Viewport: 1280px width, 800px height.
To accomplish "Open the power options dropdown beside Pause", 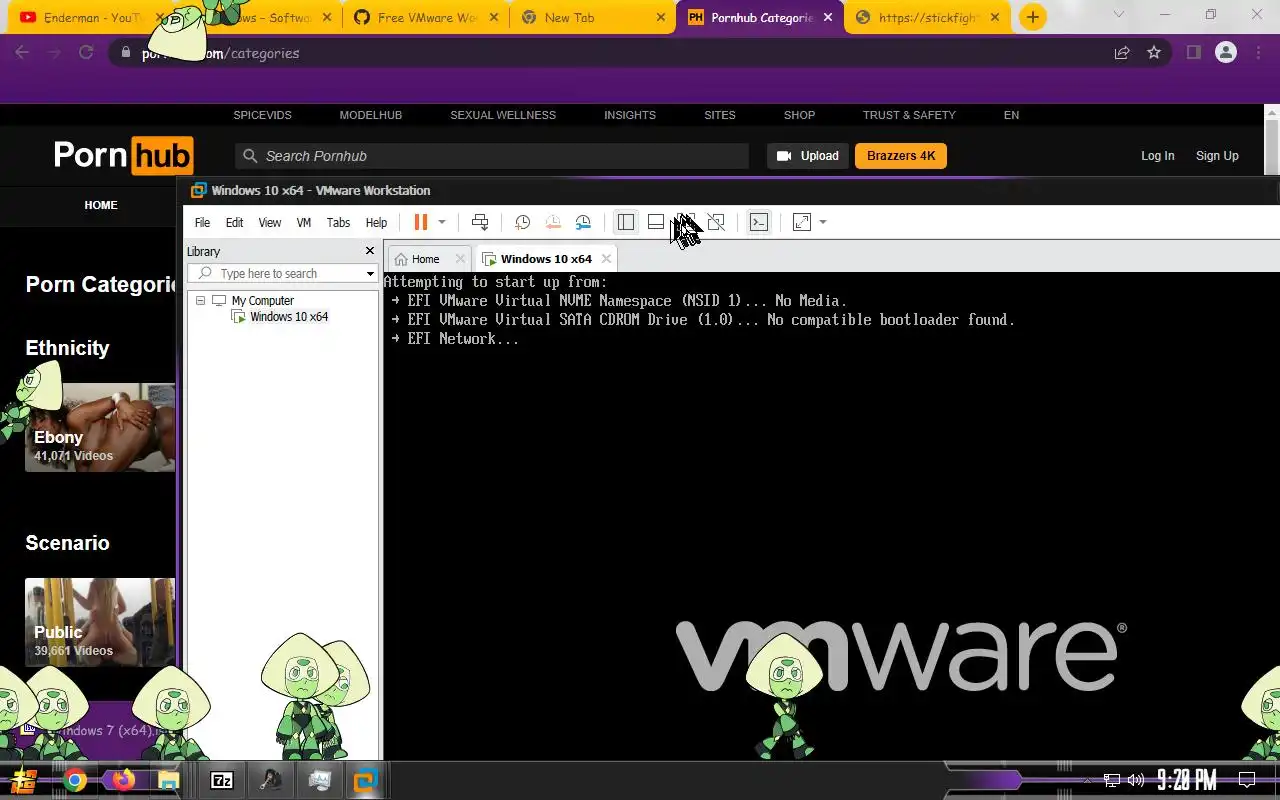I will [x=442, y=222].
